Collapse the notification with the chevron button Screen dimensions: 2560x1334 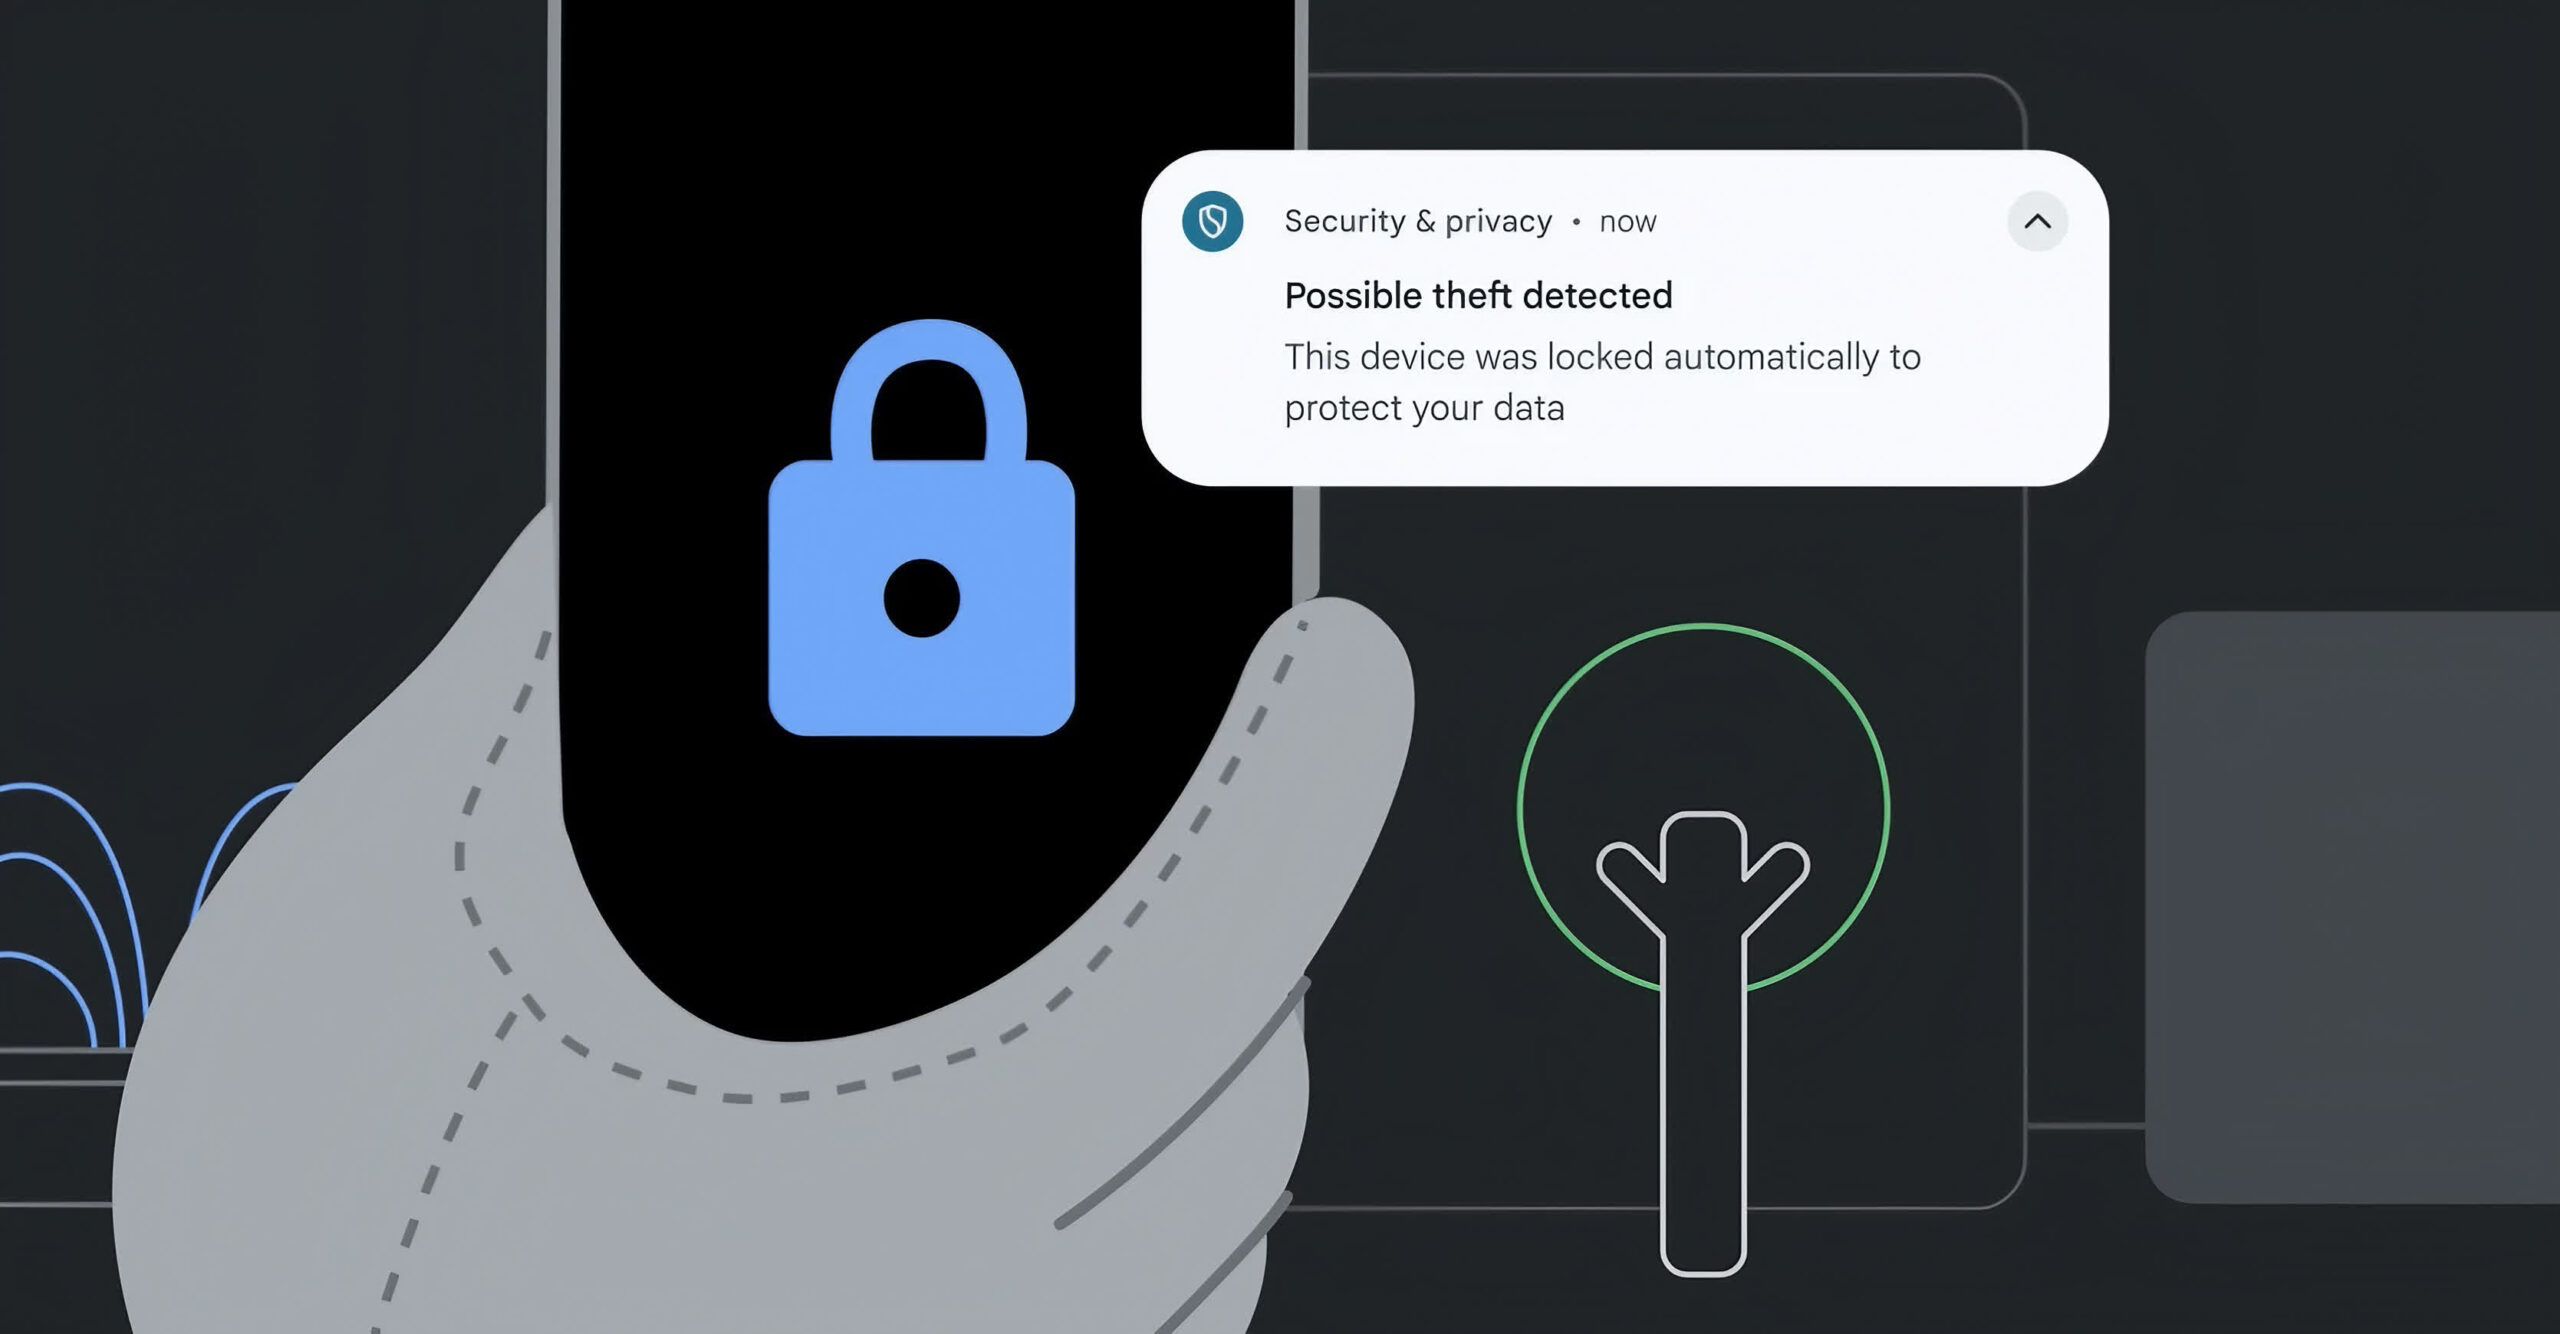2037,221
